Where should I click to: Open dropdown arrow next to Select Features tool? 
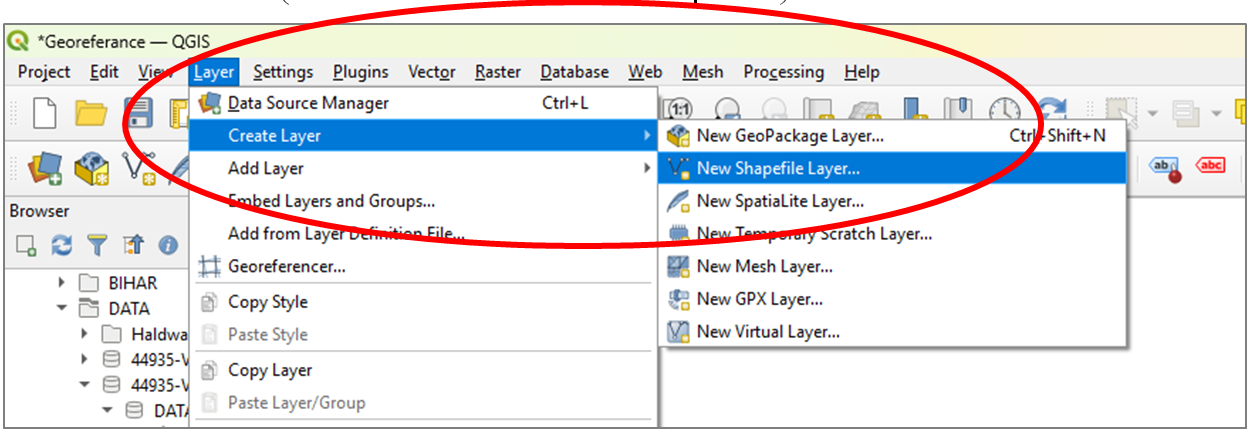1153,113
